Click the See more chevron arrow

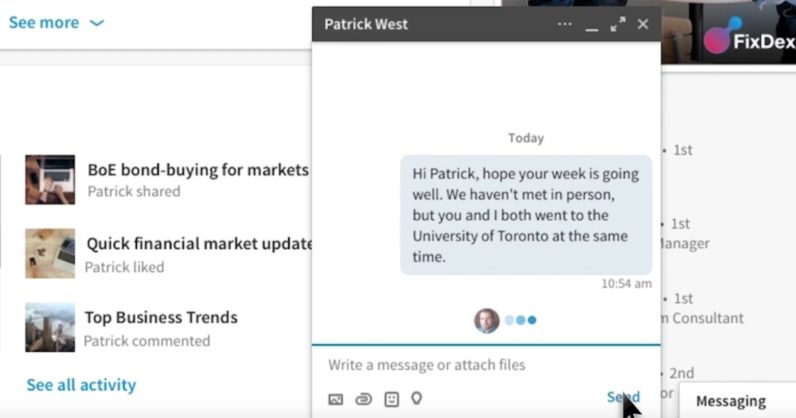[97, 23]
